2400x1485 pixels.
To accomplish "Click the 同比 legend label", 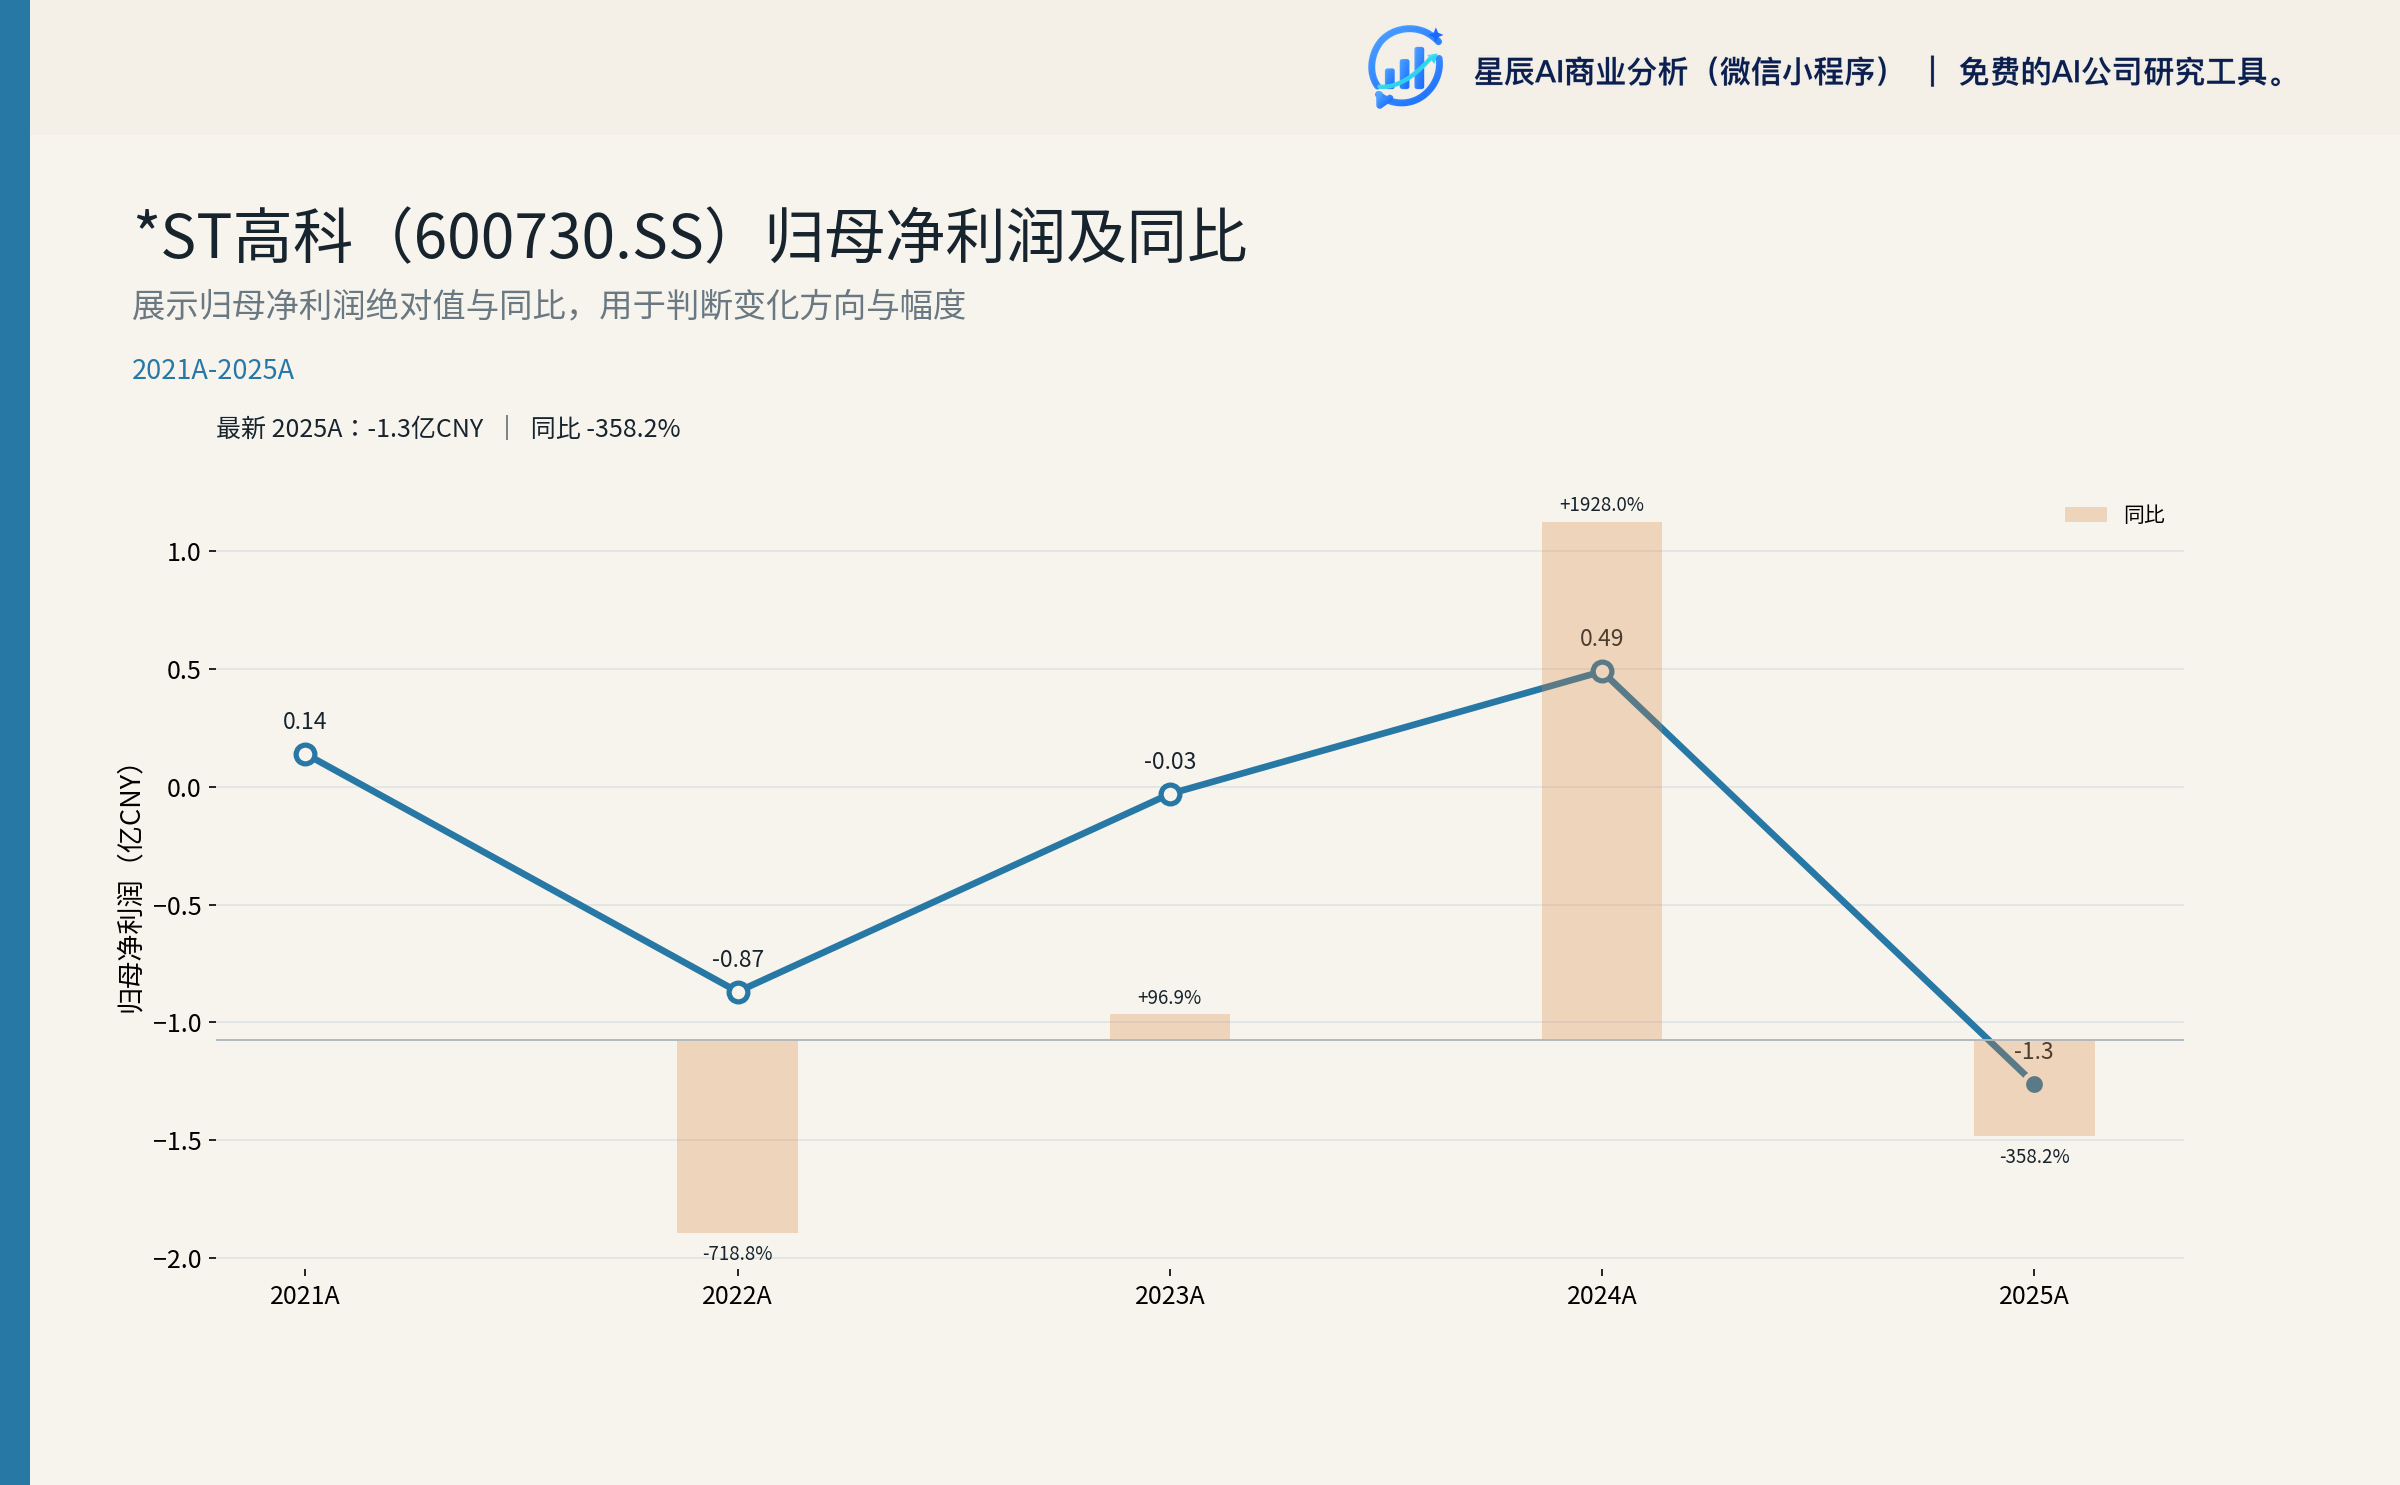I will 2144,514.
